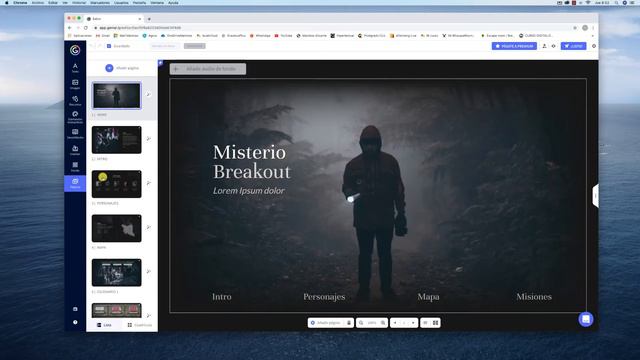Click the small blue icon at canvas corner
640x360 pixels.
pyautogui.click(x=160, y=63)
